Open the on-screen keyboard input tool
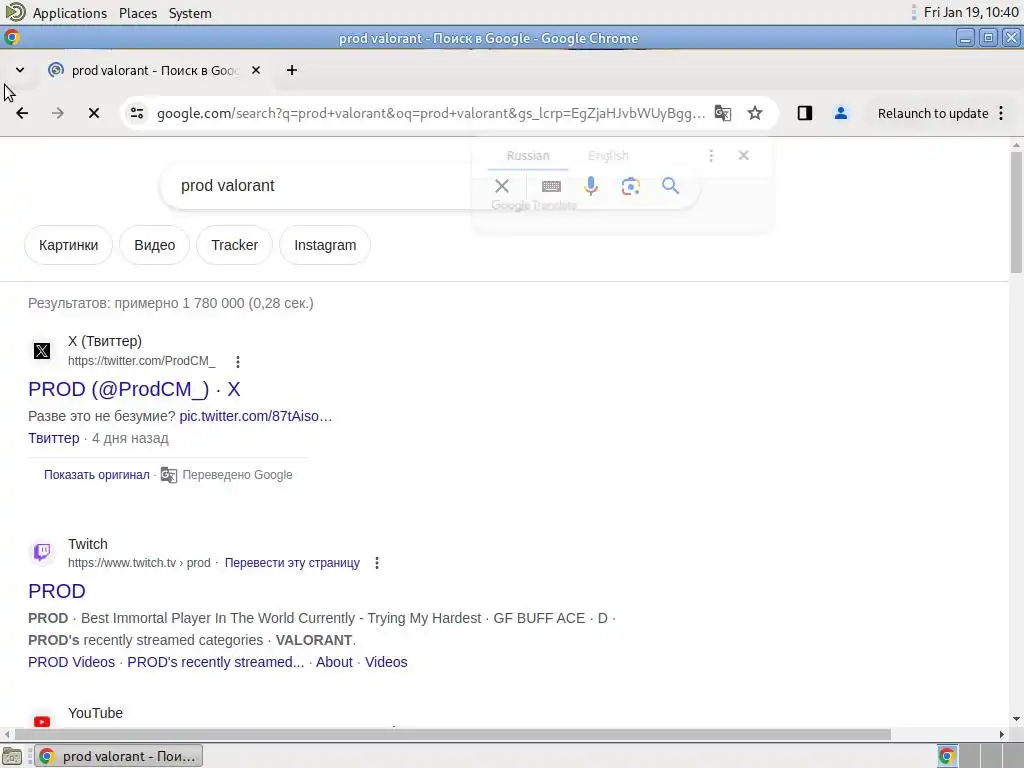The height and width of the screenshot is (768, 1024). 551,186
